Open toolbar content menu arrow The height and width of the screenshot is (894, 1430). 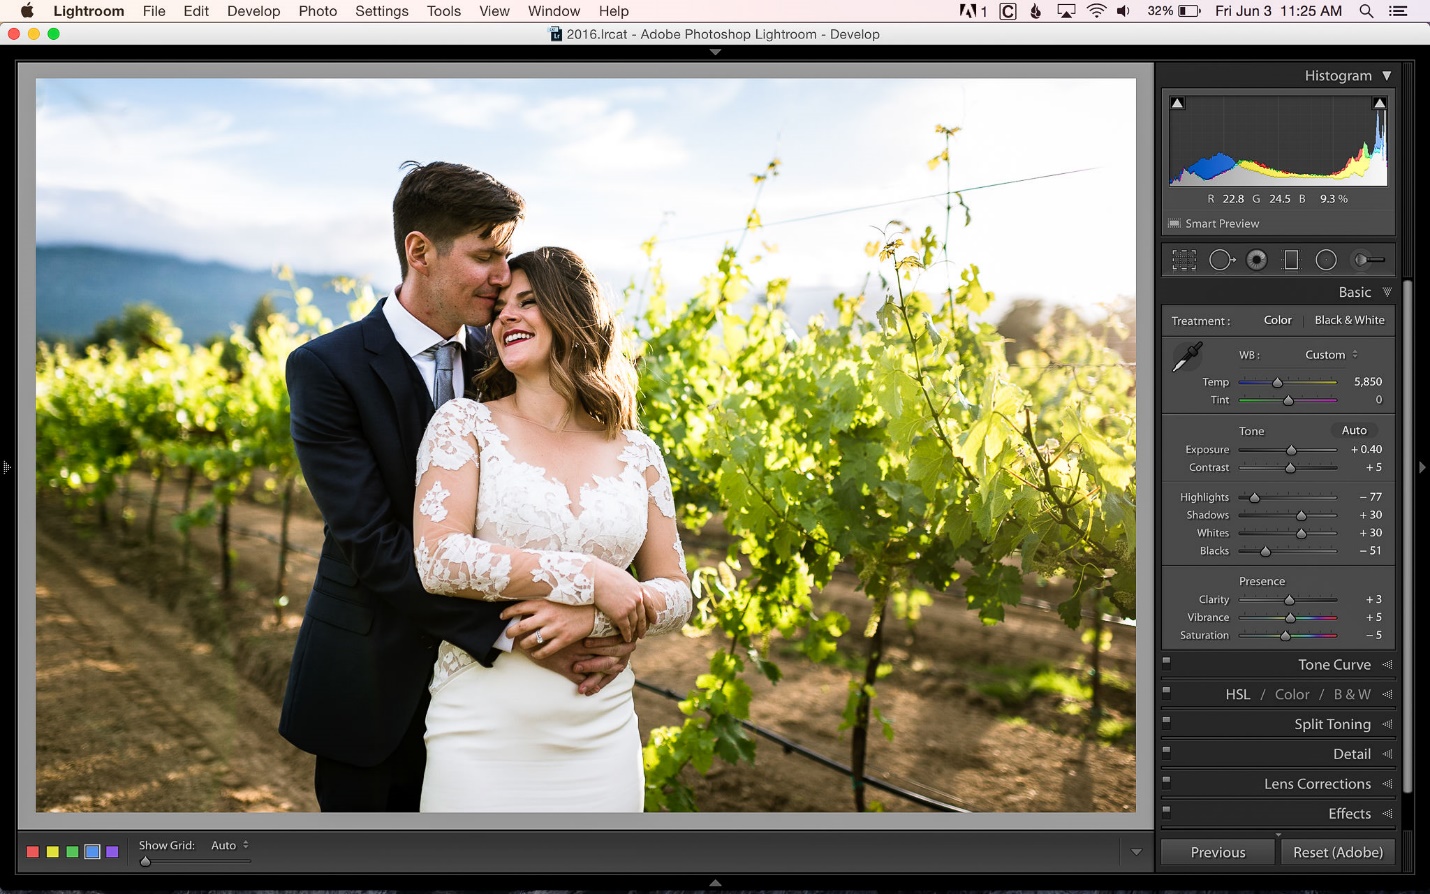(x=1136, y=853)
